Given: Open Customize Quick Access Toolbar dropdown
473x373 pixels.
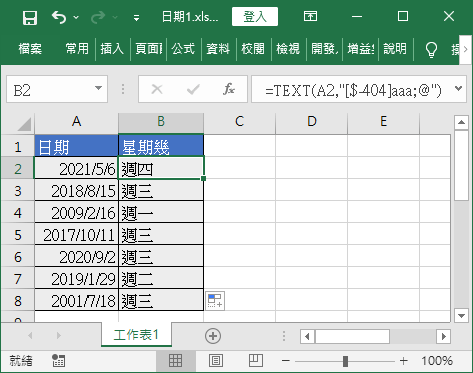Looking at the screenshot, I should 136,17.
